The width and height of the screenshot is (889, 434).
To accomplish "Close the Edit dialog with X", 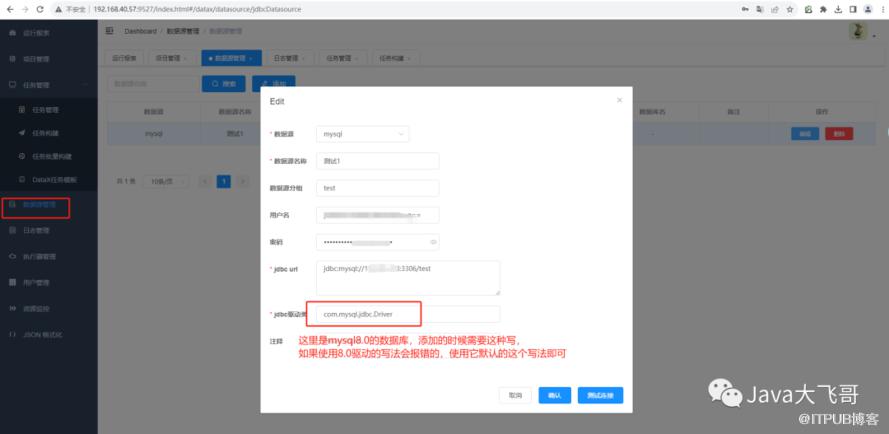I will (619, 100).
